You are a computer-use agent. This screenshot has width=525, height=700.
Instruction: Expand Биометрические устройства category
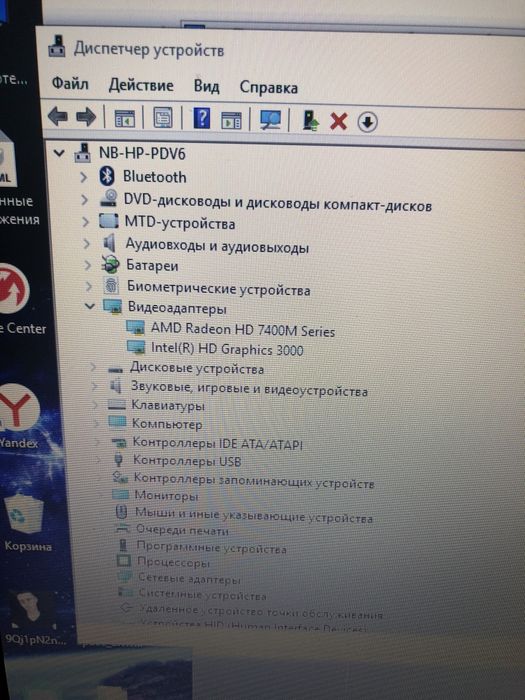pos(89,286)
